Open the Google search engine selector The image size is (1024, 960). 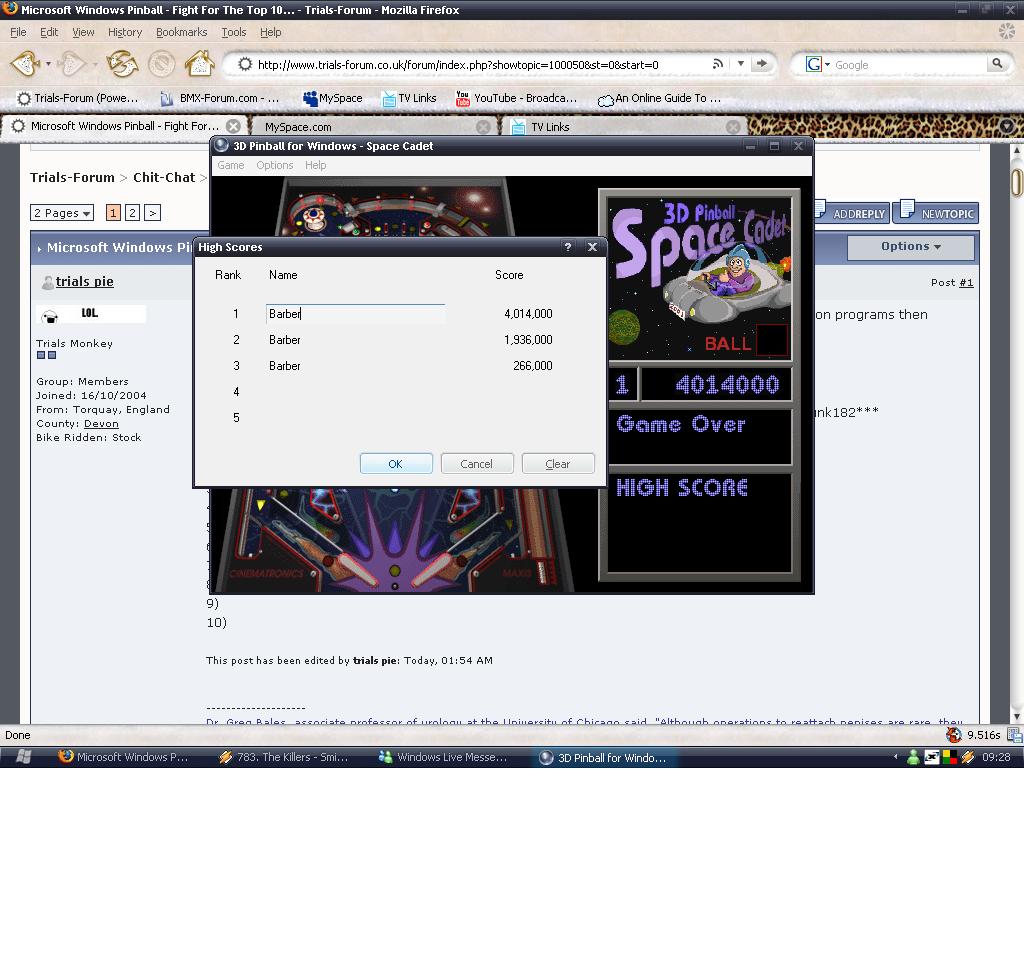click(x=818, y=64)
